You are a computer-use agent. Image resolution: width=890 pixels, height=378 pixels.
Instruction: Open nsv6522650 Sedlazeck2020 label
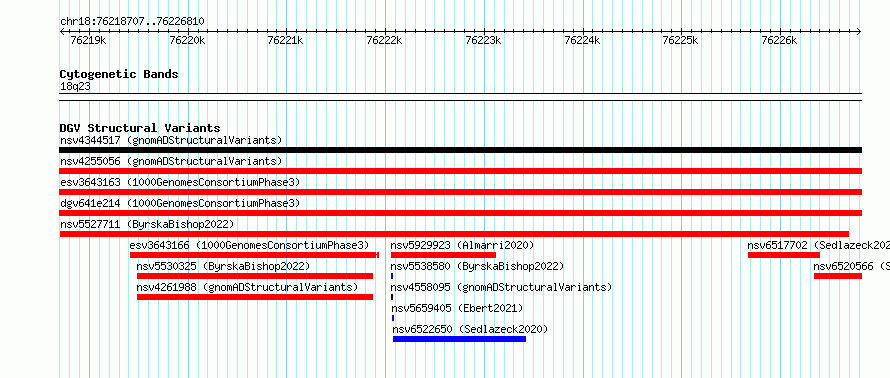[x=470, y=329]
